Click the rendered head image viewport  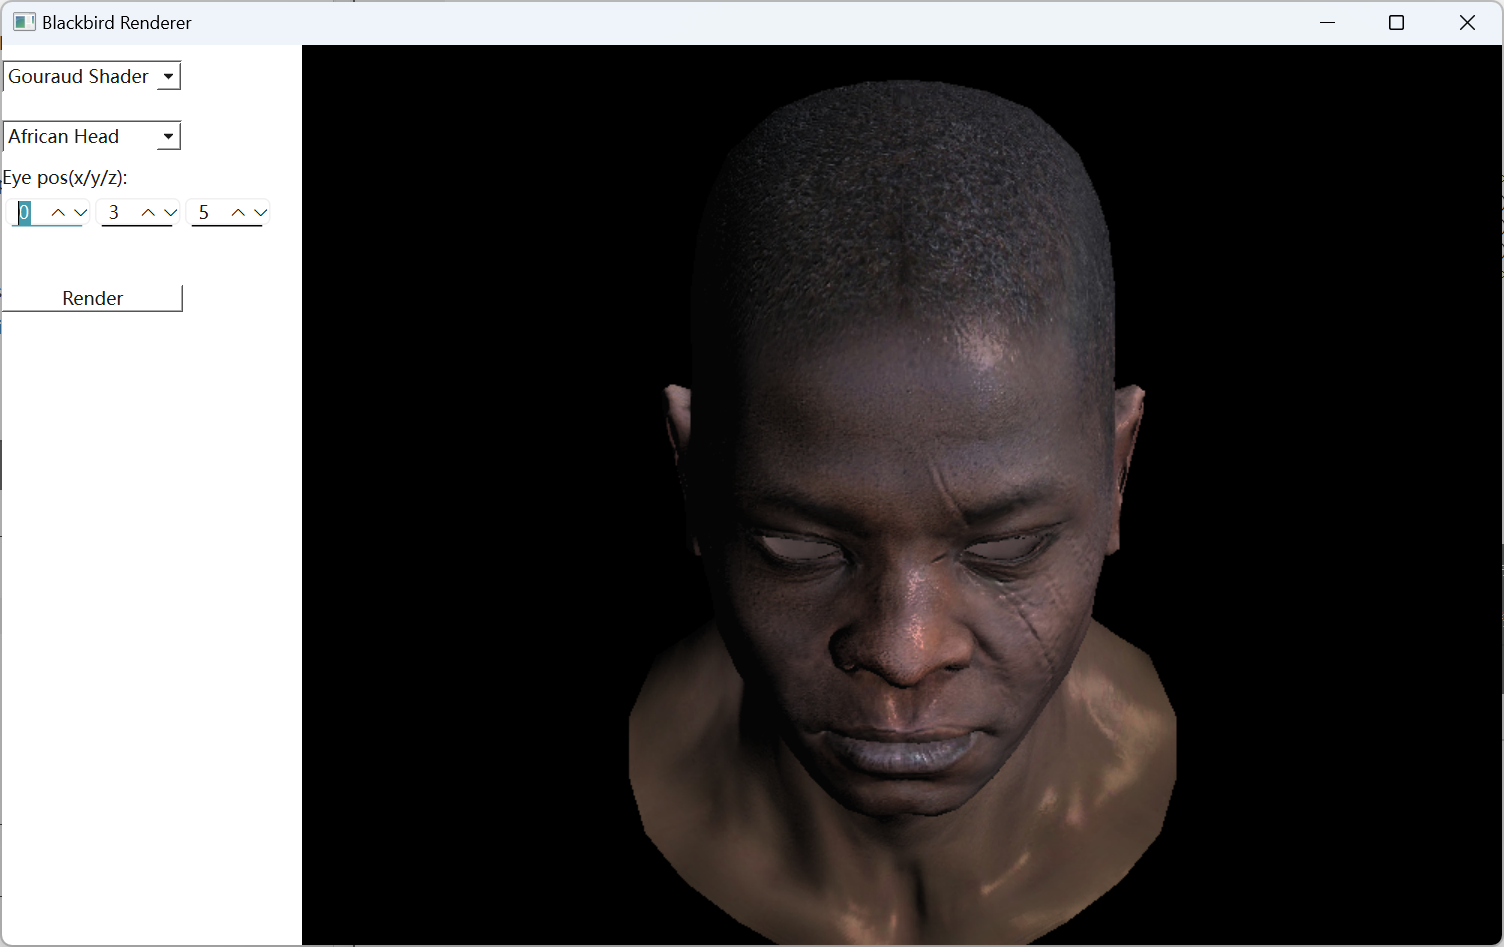click(x=902, y=494)
